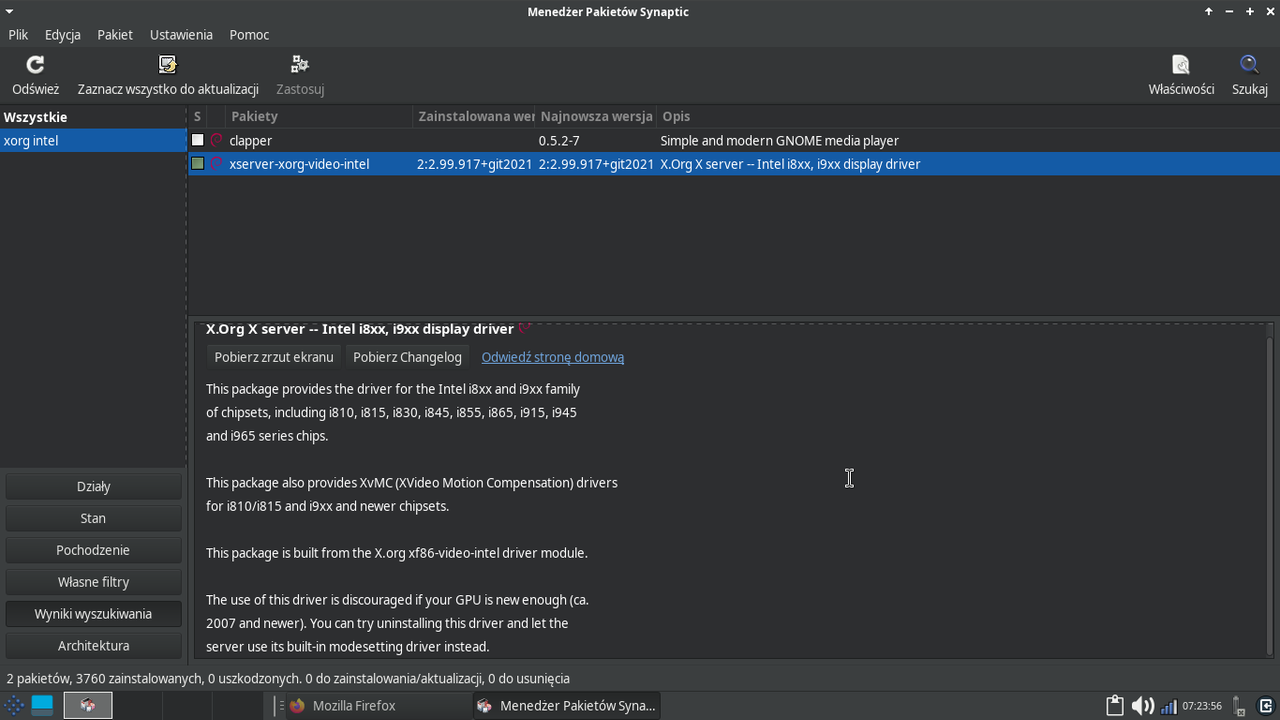Open the Ustawienia menu
This screenshot has width=1280, height=720.
(x=181, y=34)
